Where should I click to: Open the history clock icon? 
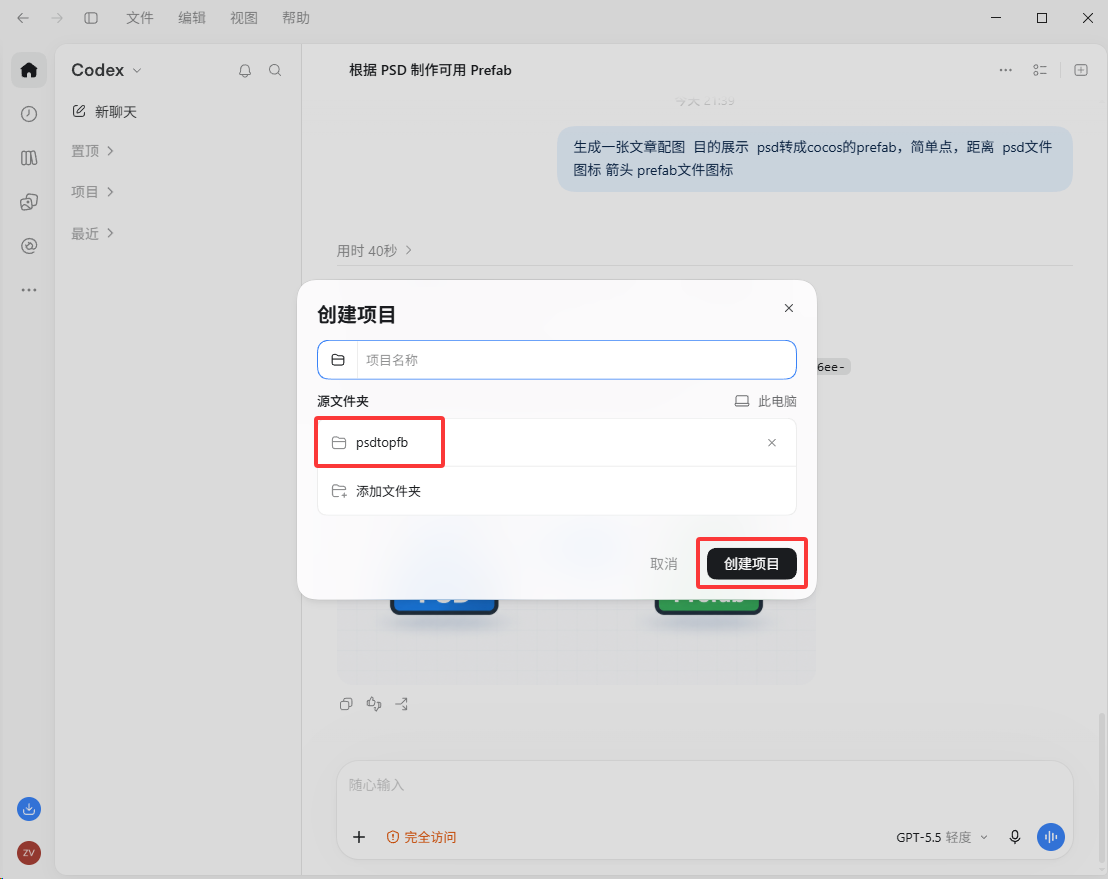[29, 114]
